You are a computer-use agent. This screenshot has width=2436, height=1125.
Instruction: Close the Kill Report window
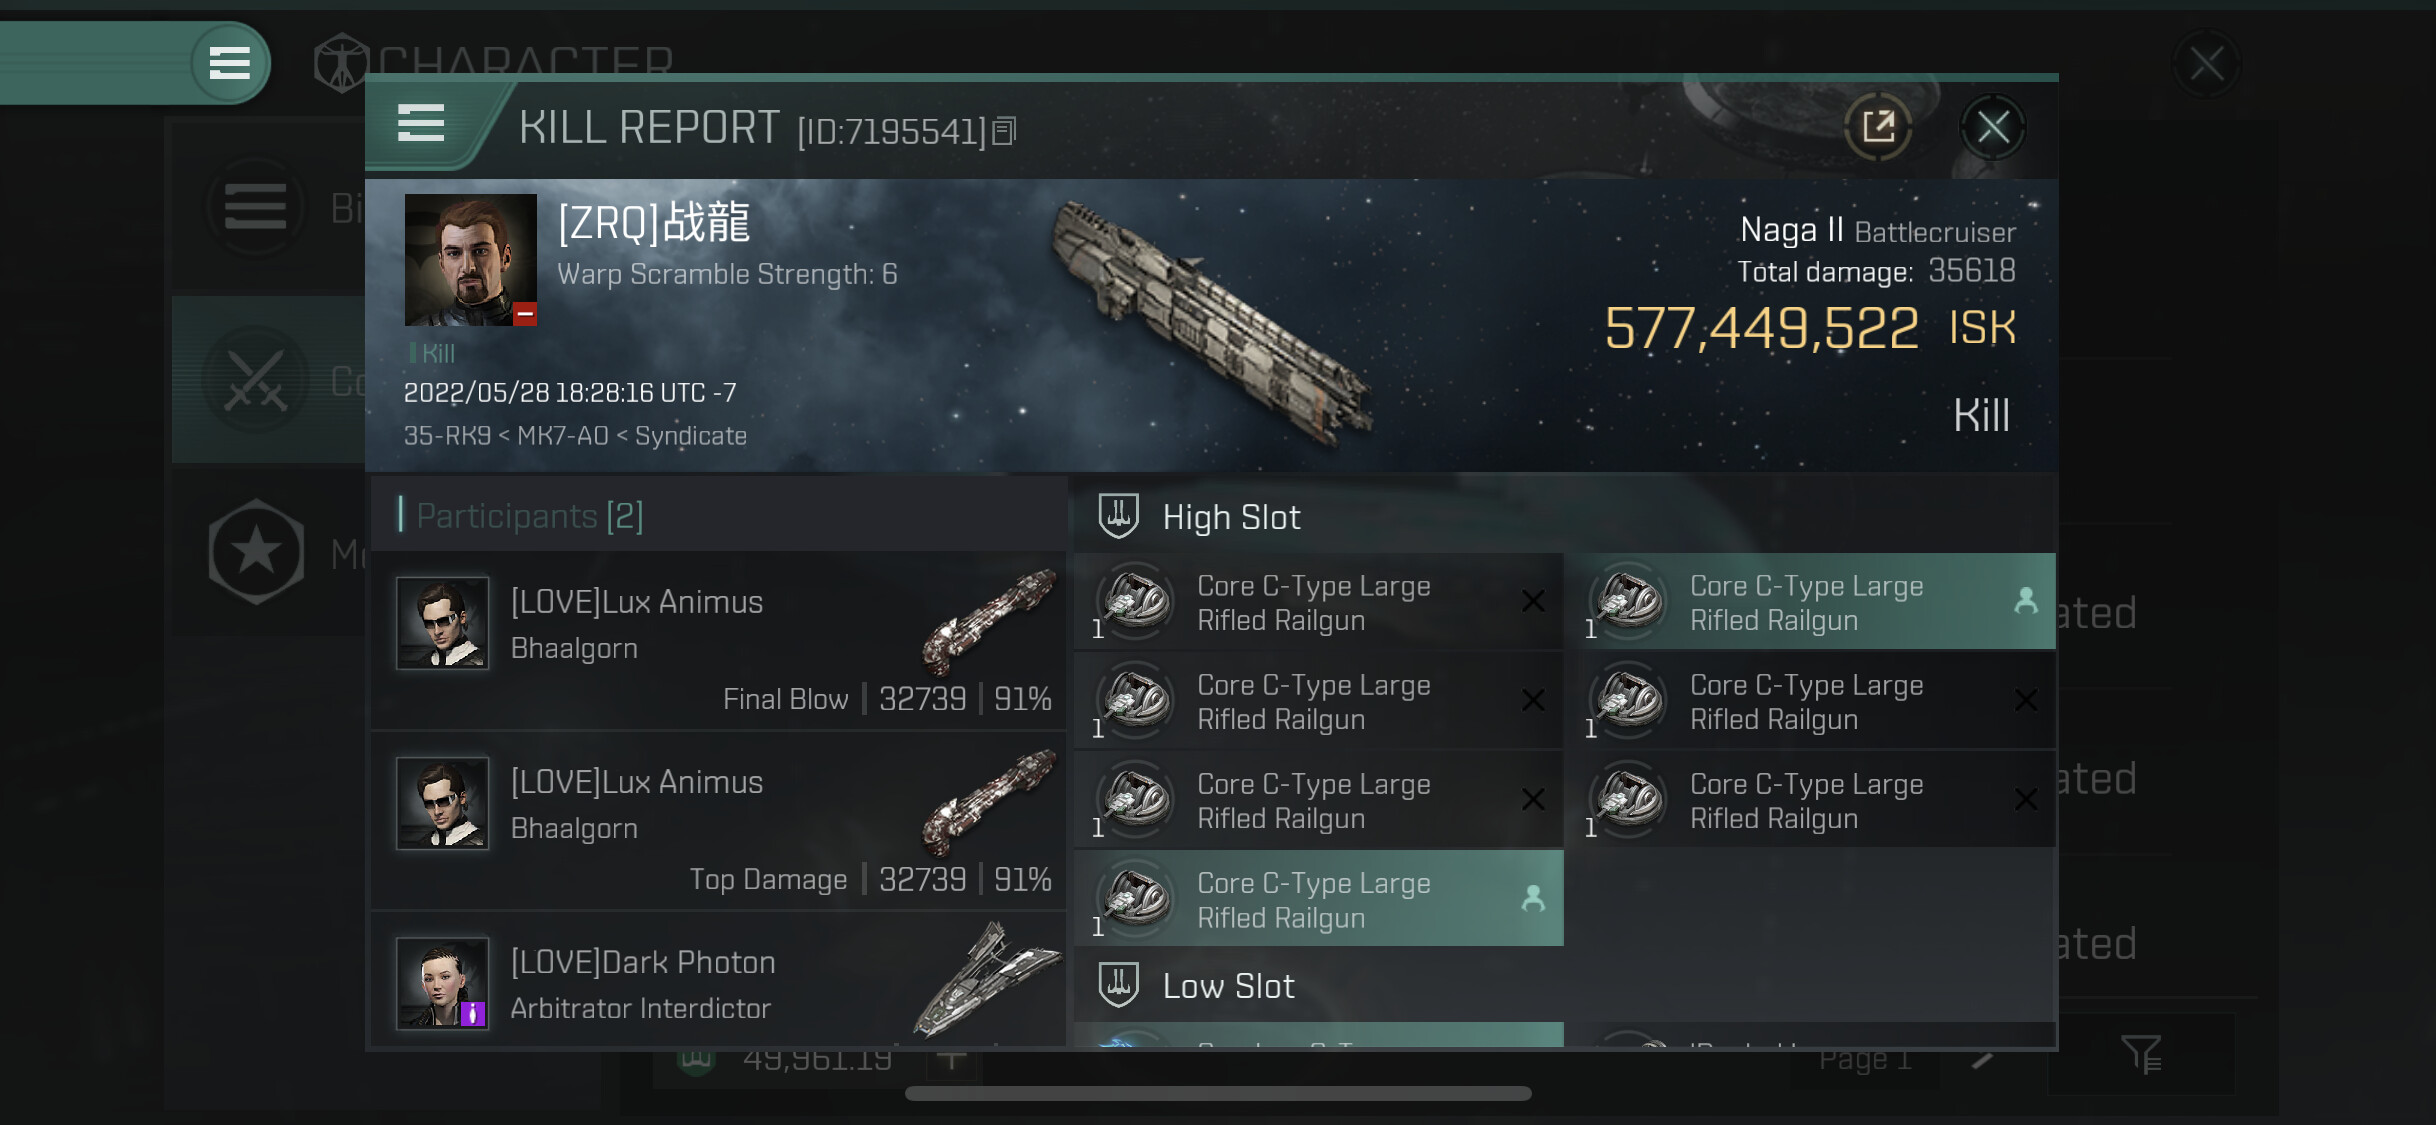(1992, 127)
